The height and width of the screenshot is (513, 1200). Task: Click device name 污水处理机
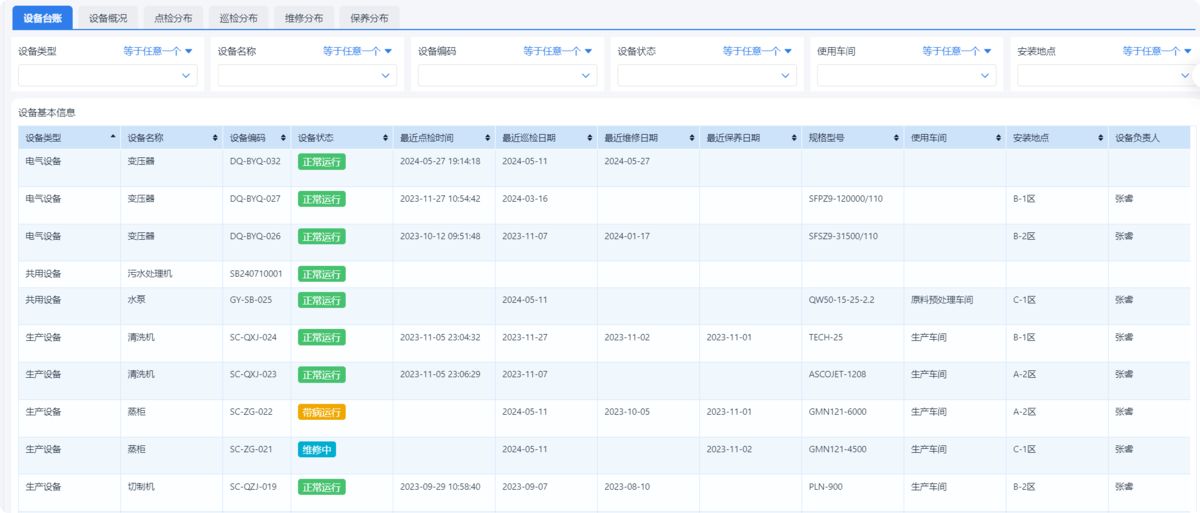coord(150,273)
